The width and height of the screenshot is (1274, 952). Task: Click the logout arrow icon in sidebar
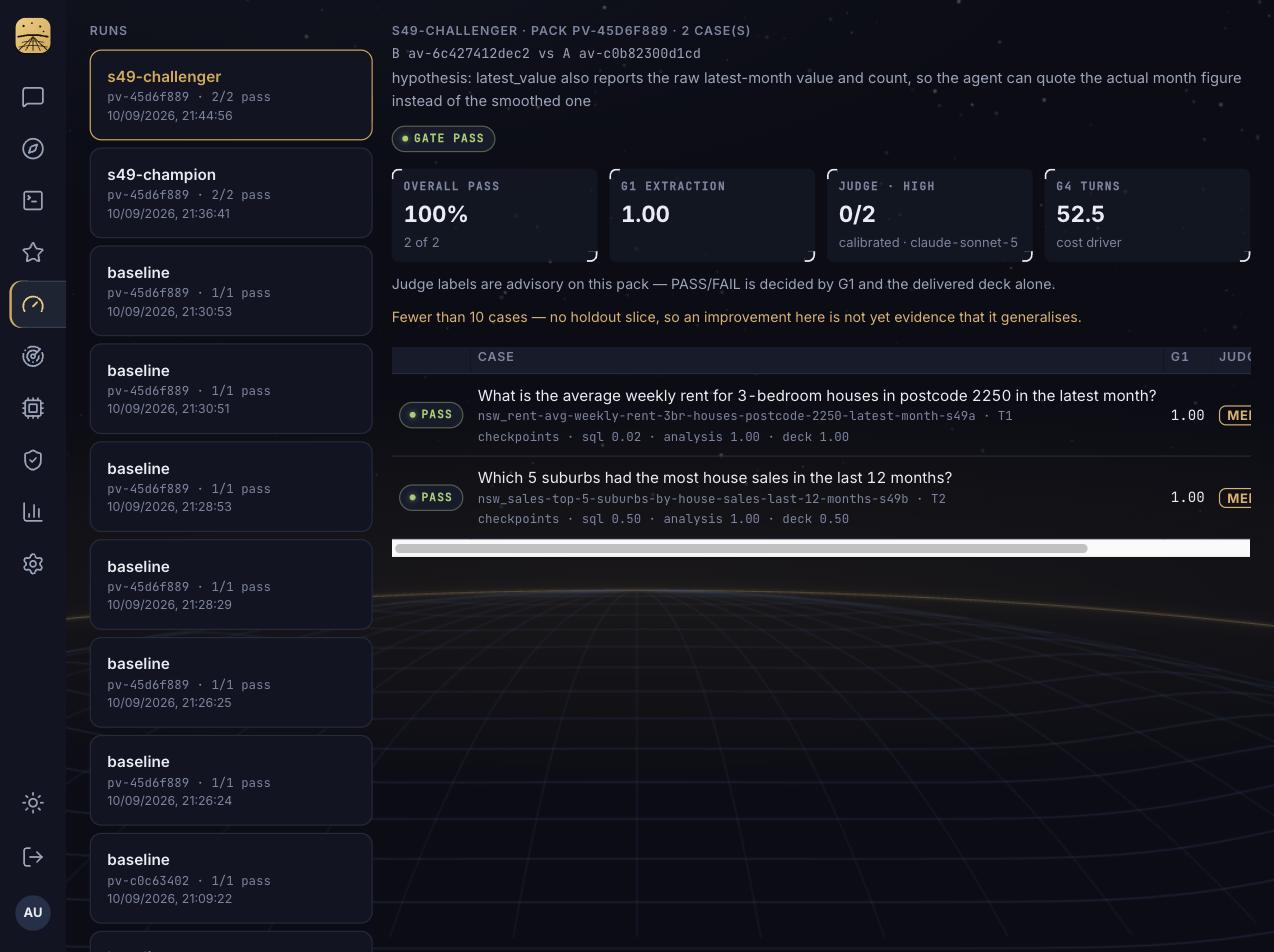tap(33, 857)
